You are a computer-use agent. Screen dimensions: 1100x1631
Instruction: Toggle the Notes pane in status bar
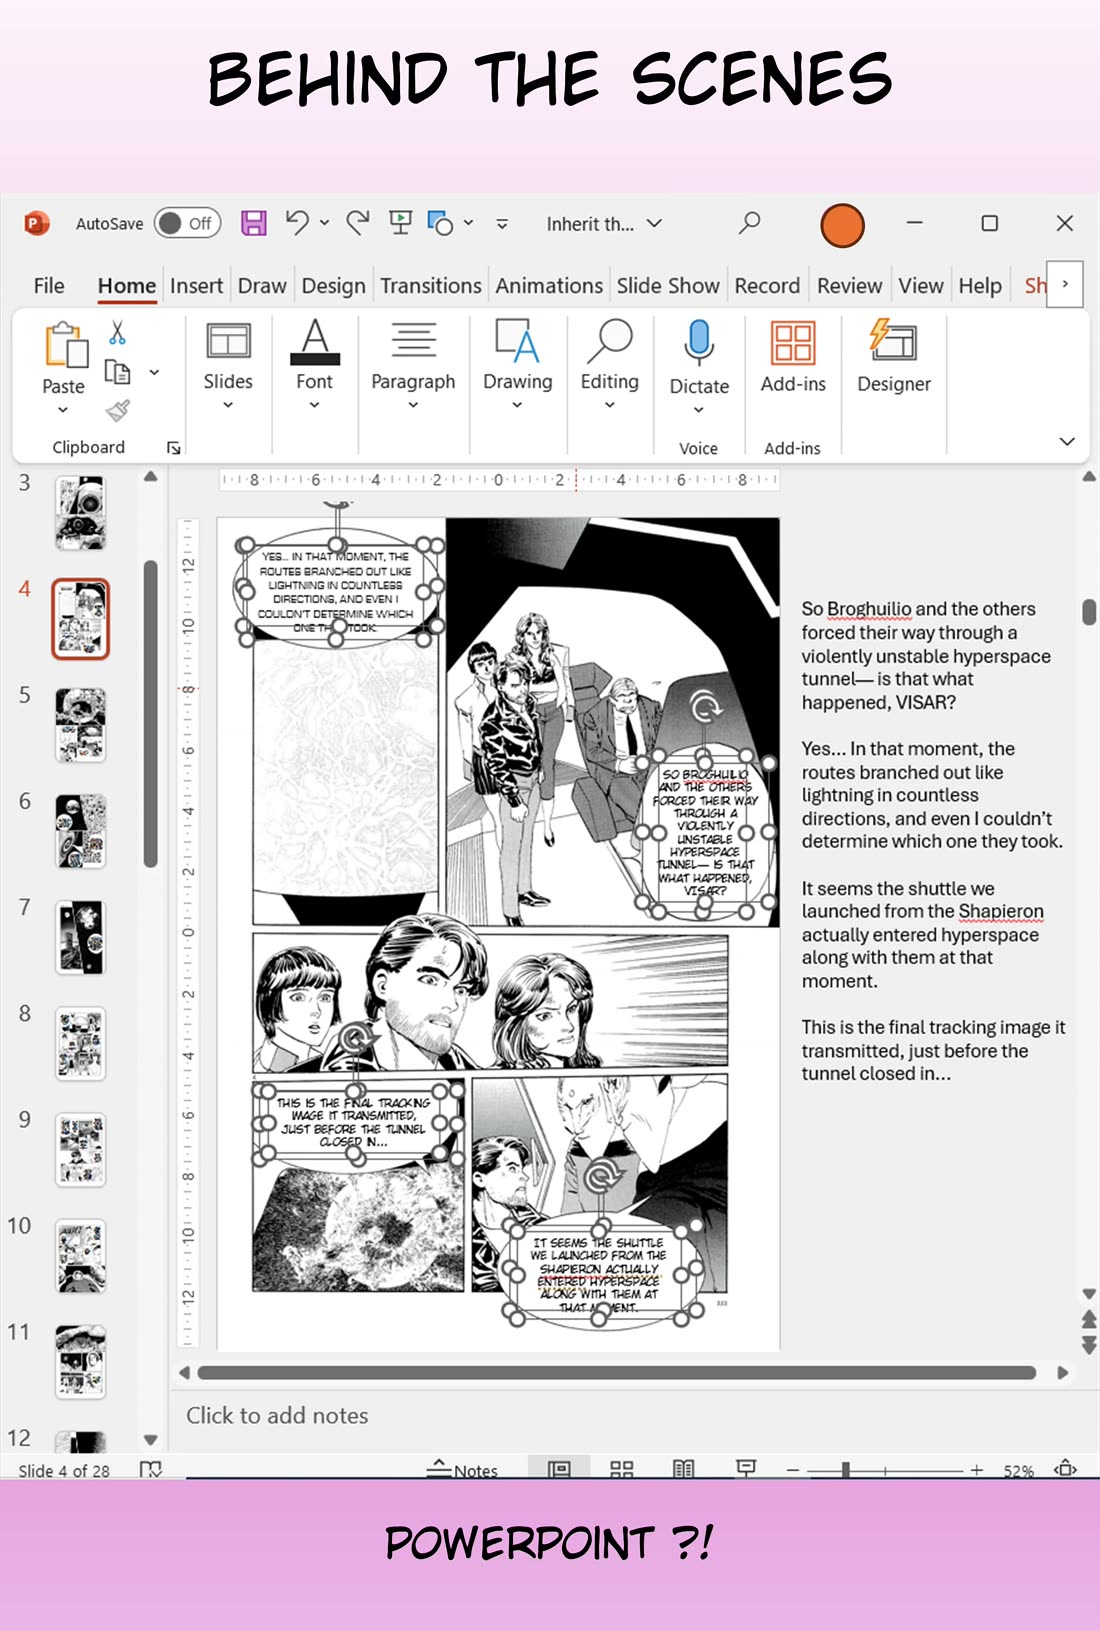pyautogui.click(x=462, y=1469)
